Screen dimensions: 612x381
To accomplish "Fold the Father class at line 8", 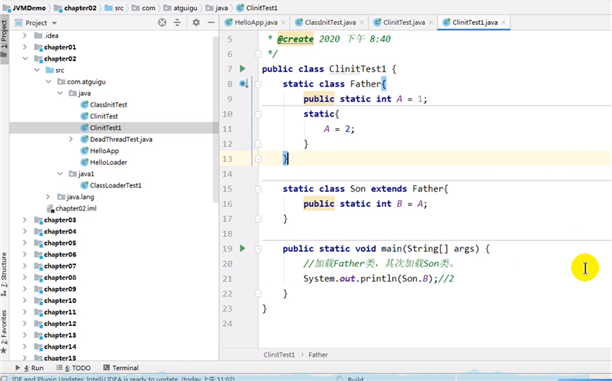I will (258, 84).
